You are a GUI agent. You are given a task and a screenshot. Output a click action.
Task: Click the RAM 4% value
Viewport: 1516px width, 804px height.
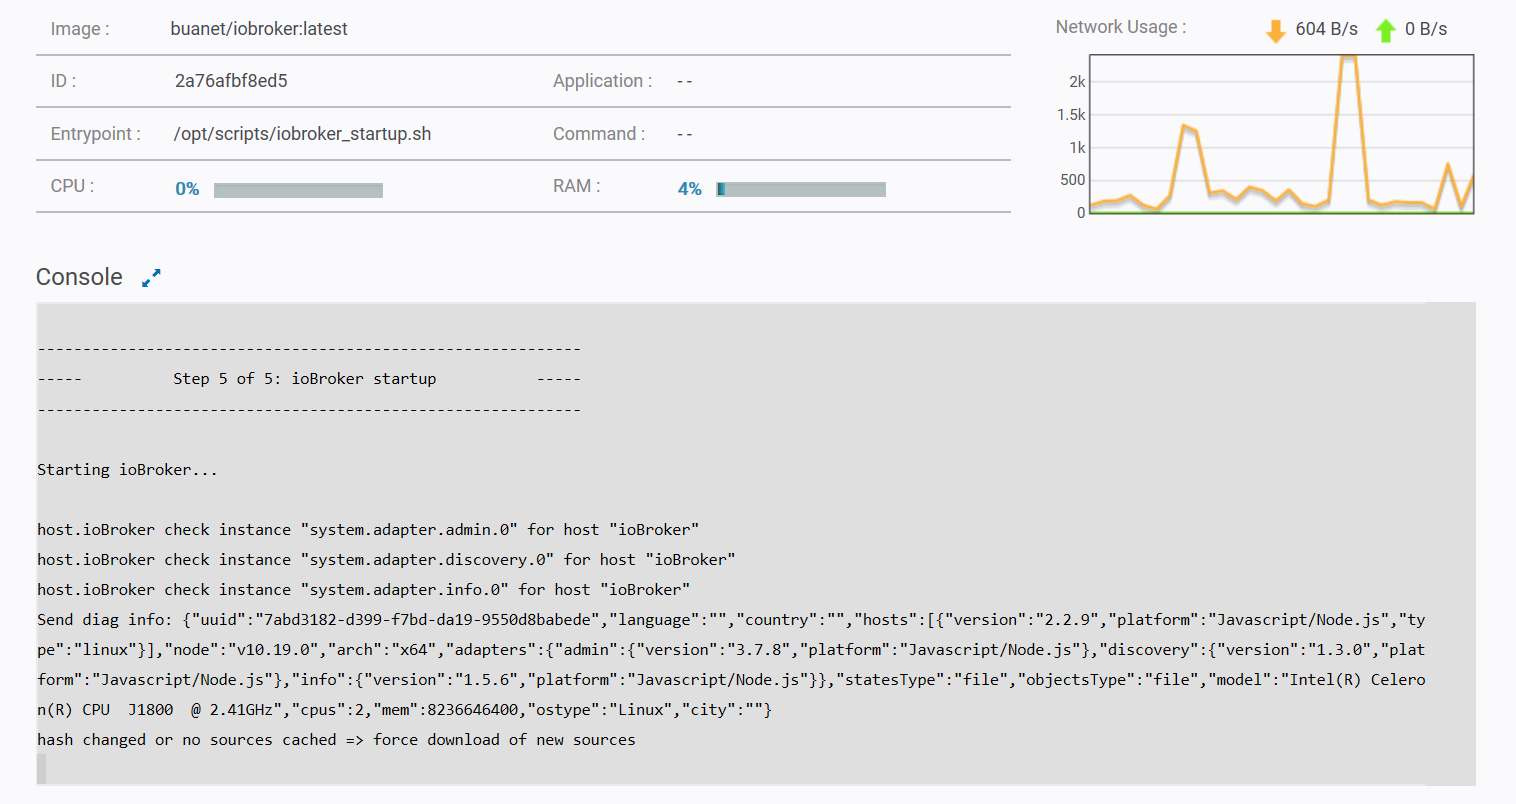(690, 189)
